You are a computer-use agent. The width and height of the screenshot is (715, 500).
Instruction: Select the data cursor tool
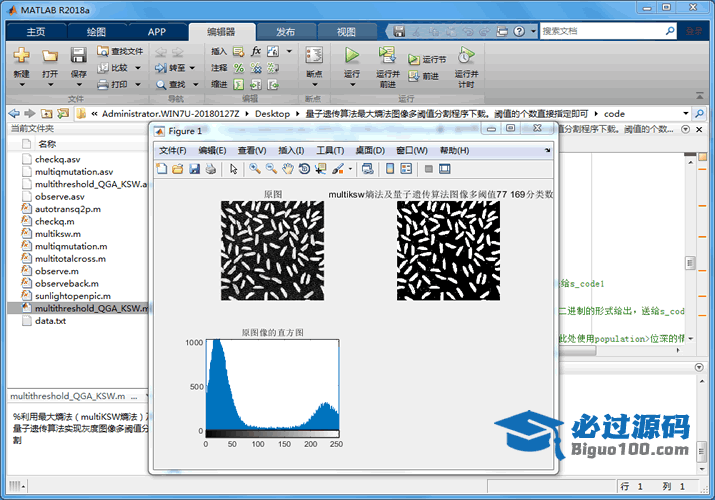[x=321, y=169]
